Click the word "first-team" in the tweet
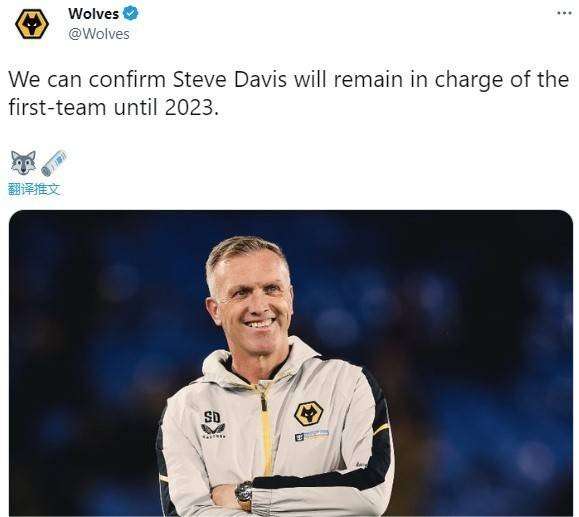 tap(58, 108)
